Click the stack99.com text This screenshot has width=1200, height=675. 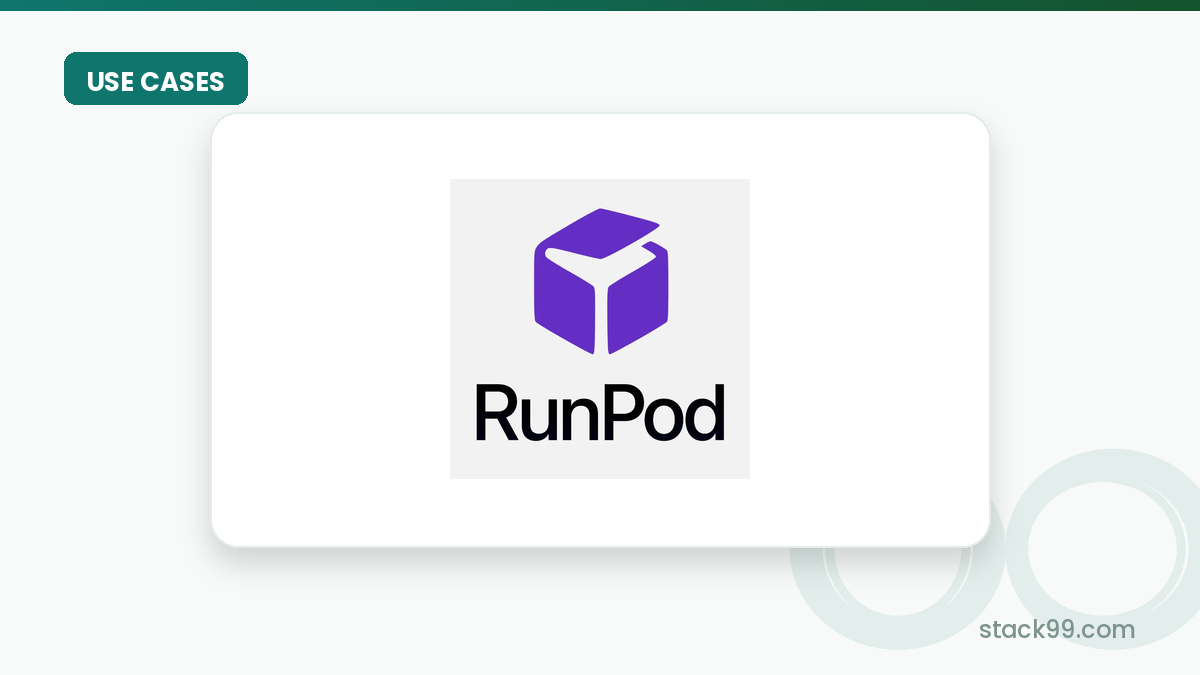pyautogui.click(x=1057, y=630)
